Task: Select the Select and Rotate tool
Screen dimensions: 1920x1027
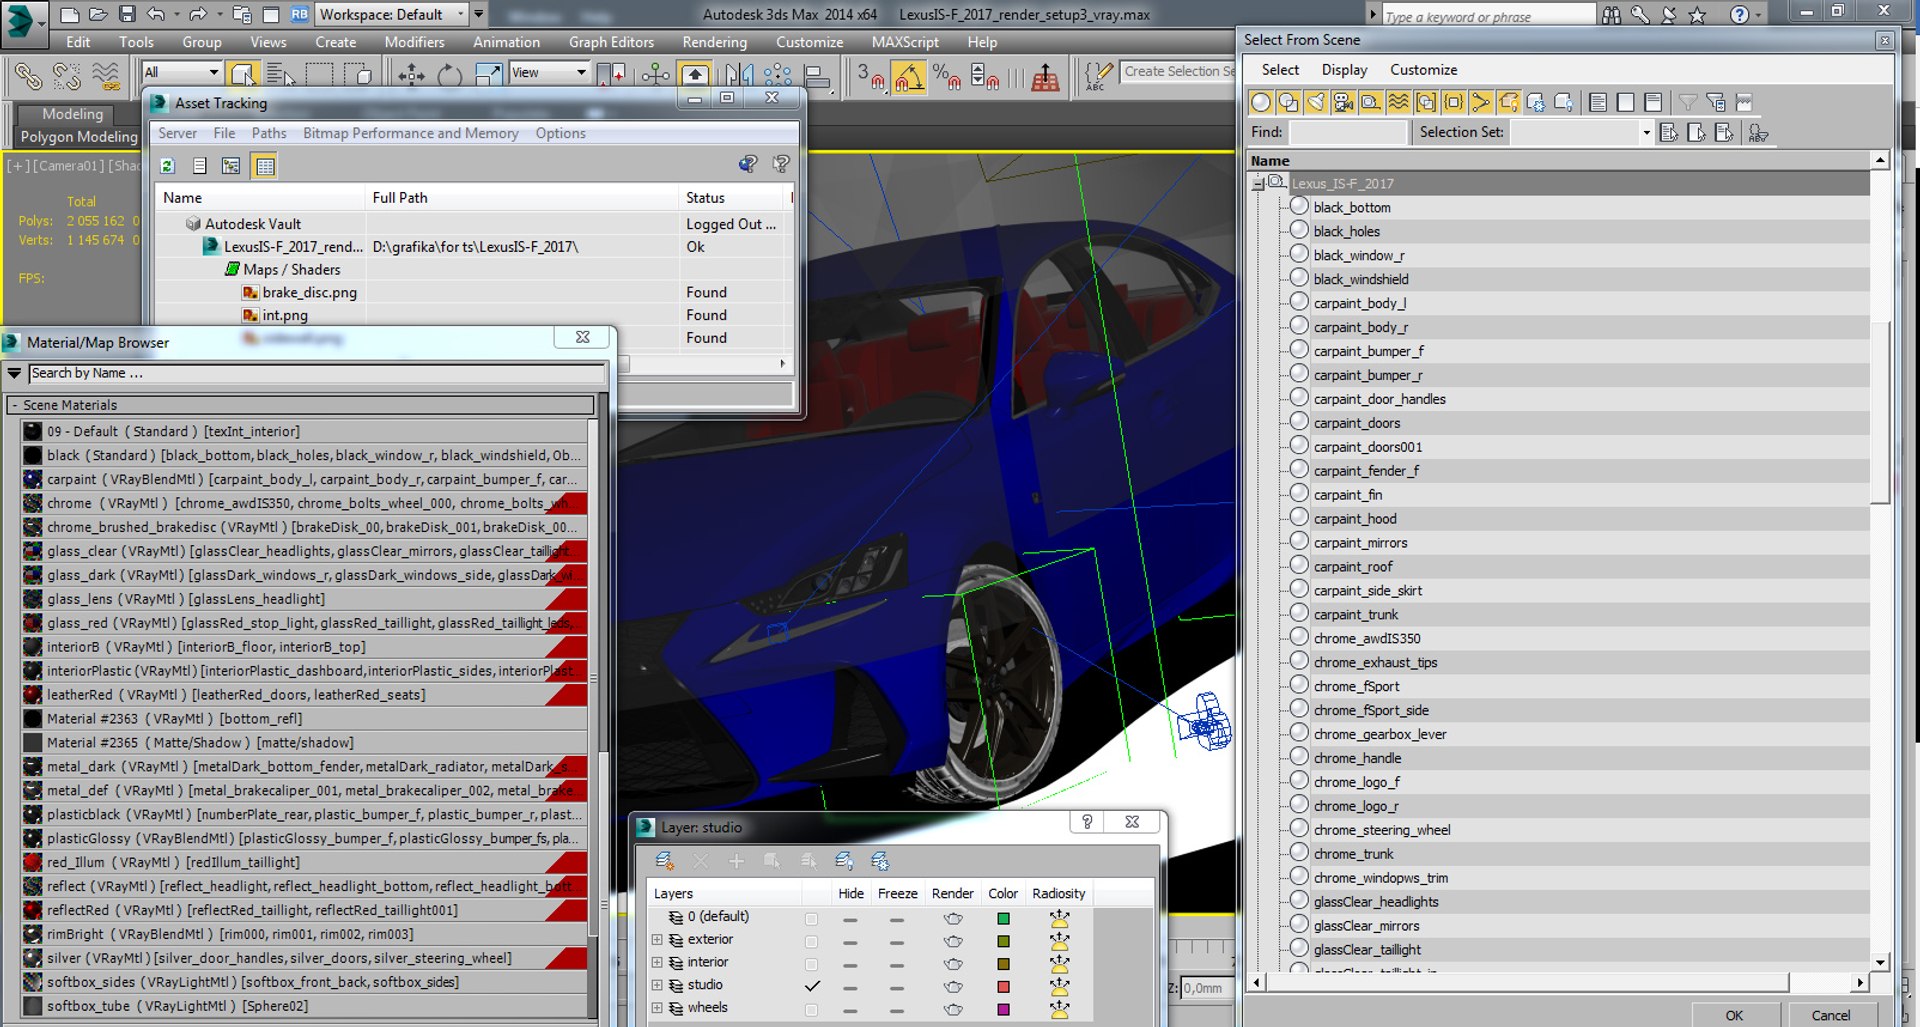Action: pos(450,75)
